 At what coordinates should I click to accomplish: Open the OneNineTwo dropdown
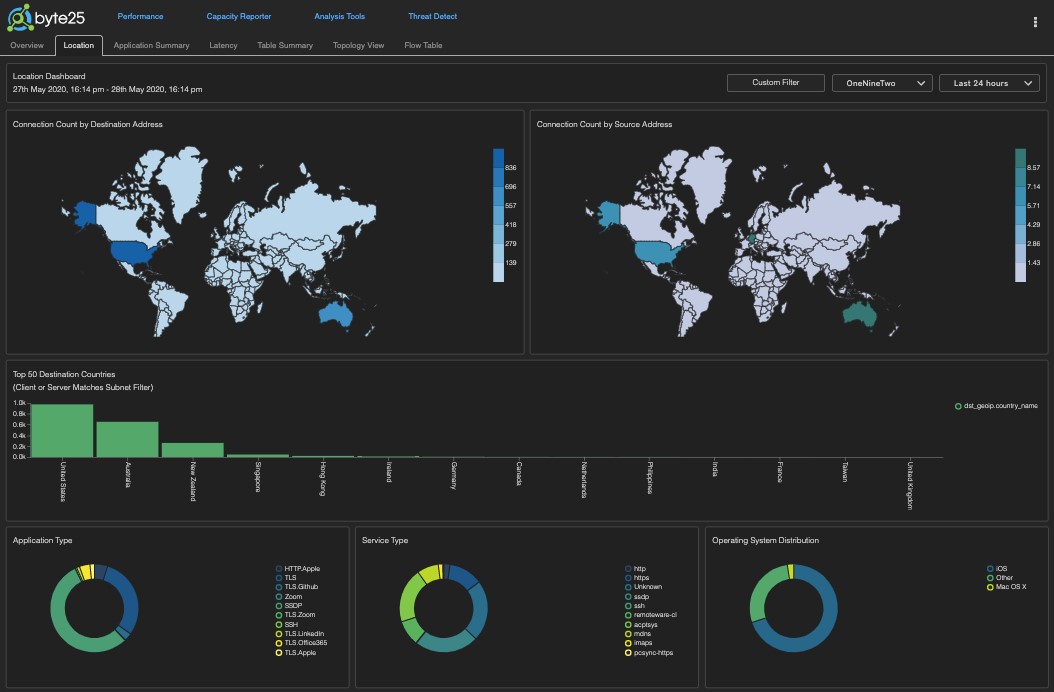tap(882, 83)
